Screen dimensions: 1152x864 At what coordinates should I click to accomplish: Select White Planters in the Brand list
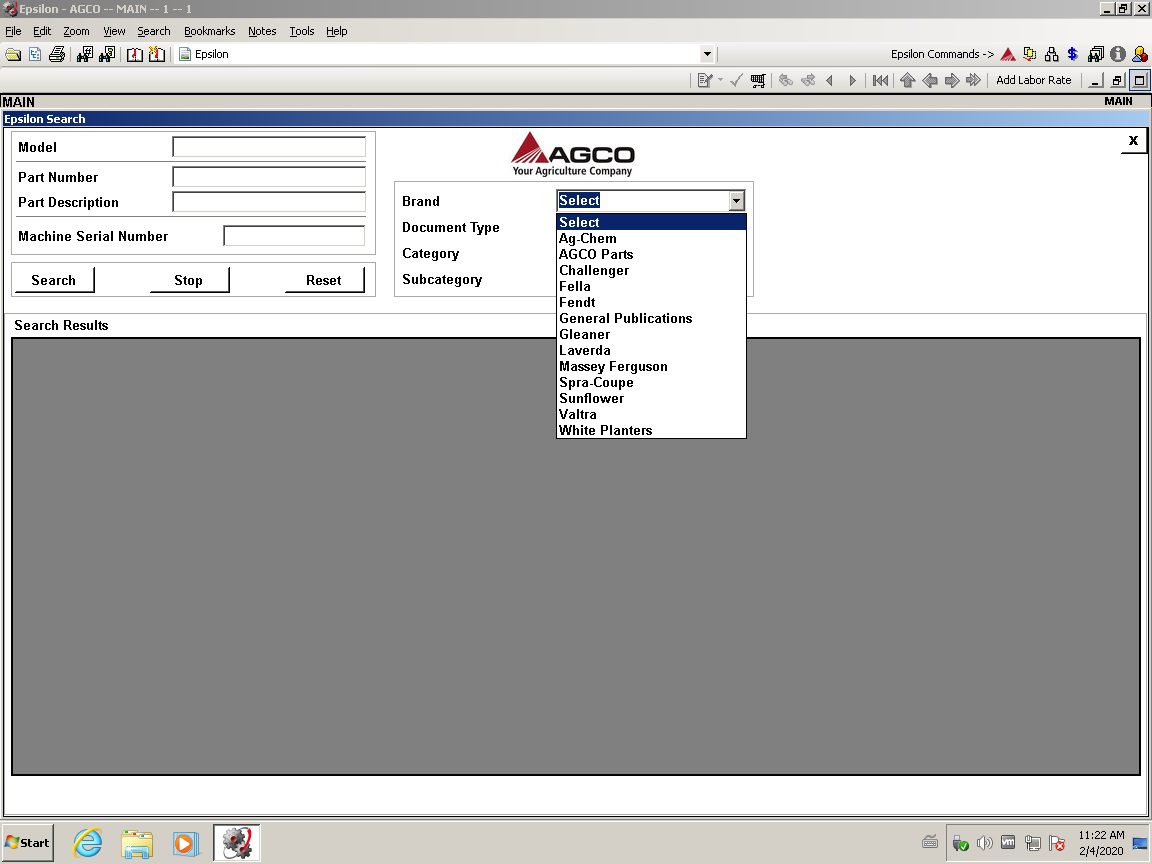[x=651, y=431]
